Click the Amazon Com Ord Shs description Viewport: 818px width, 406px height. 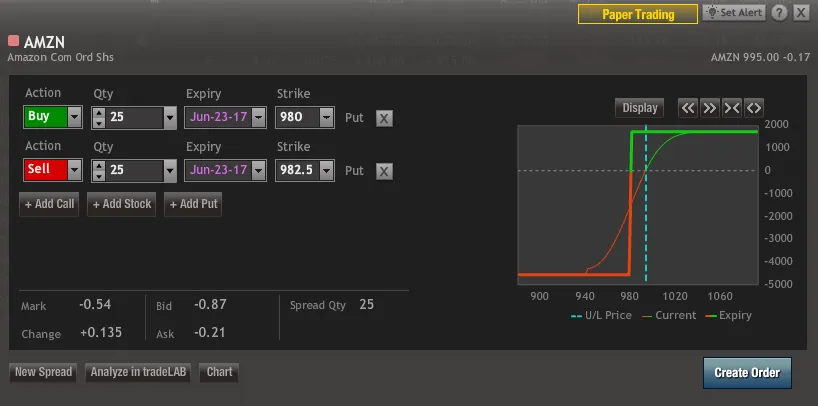pyautogui.click(x=61, y=57)
